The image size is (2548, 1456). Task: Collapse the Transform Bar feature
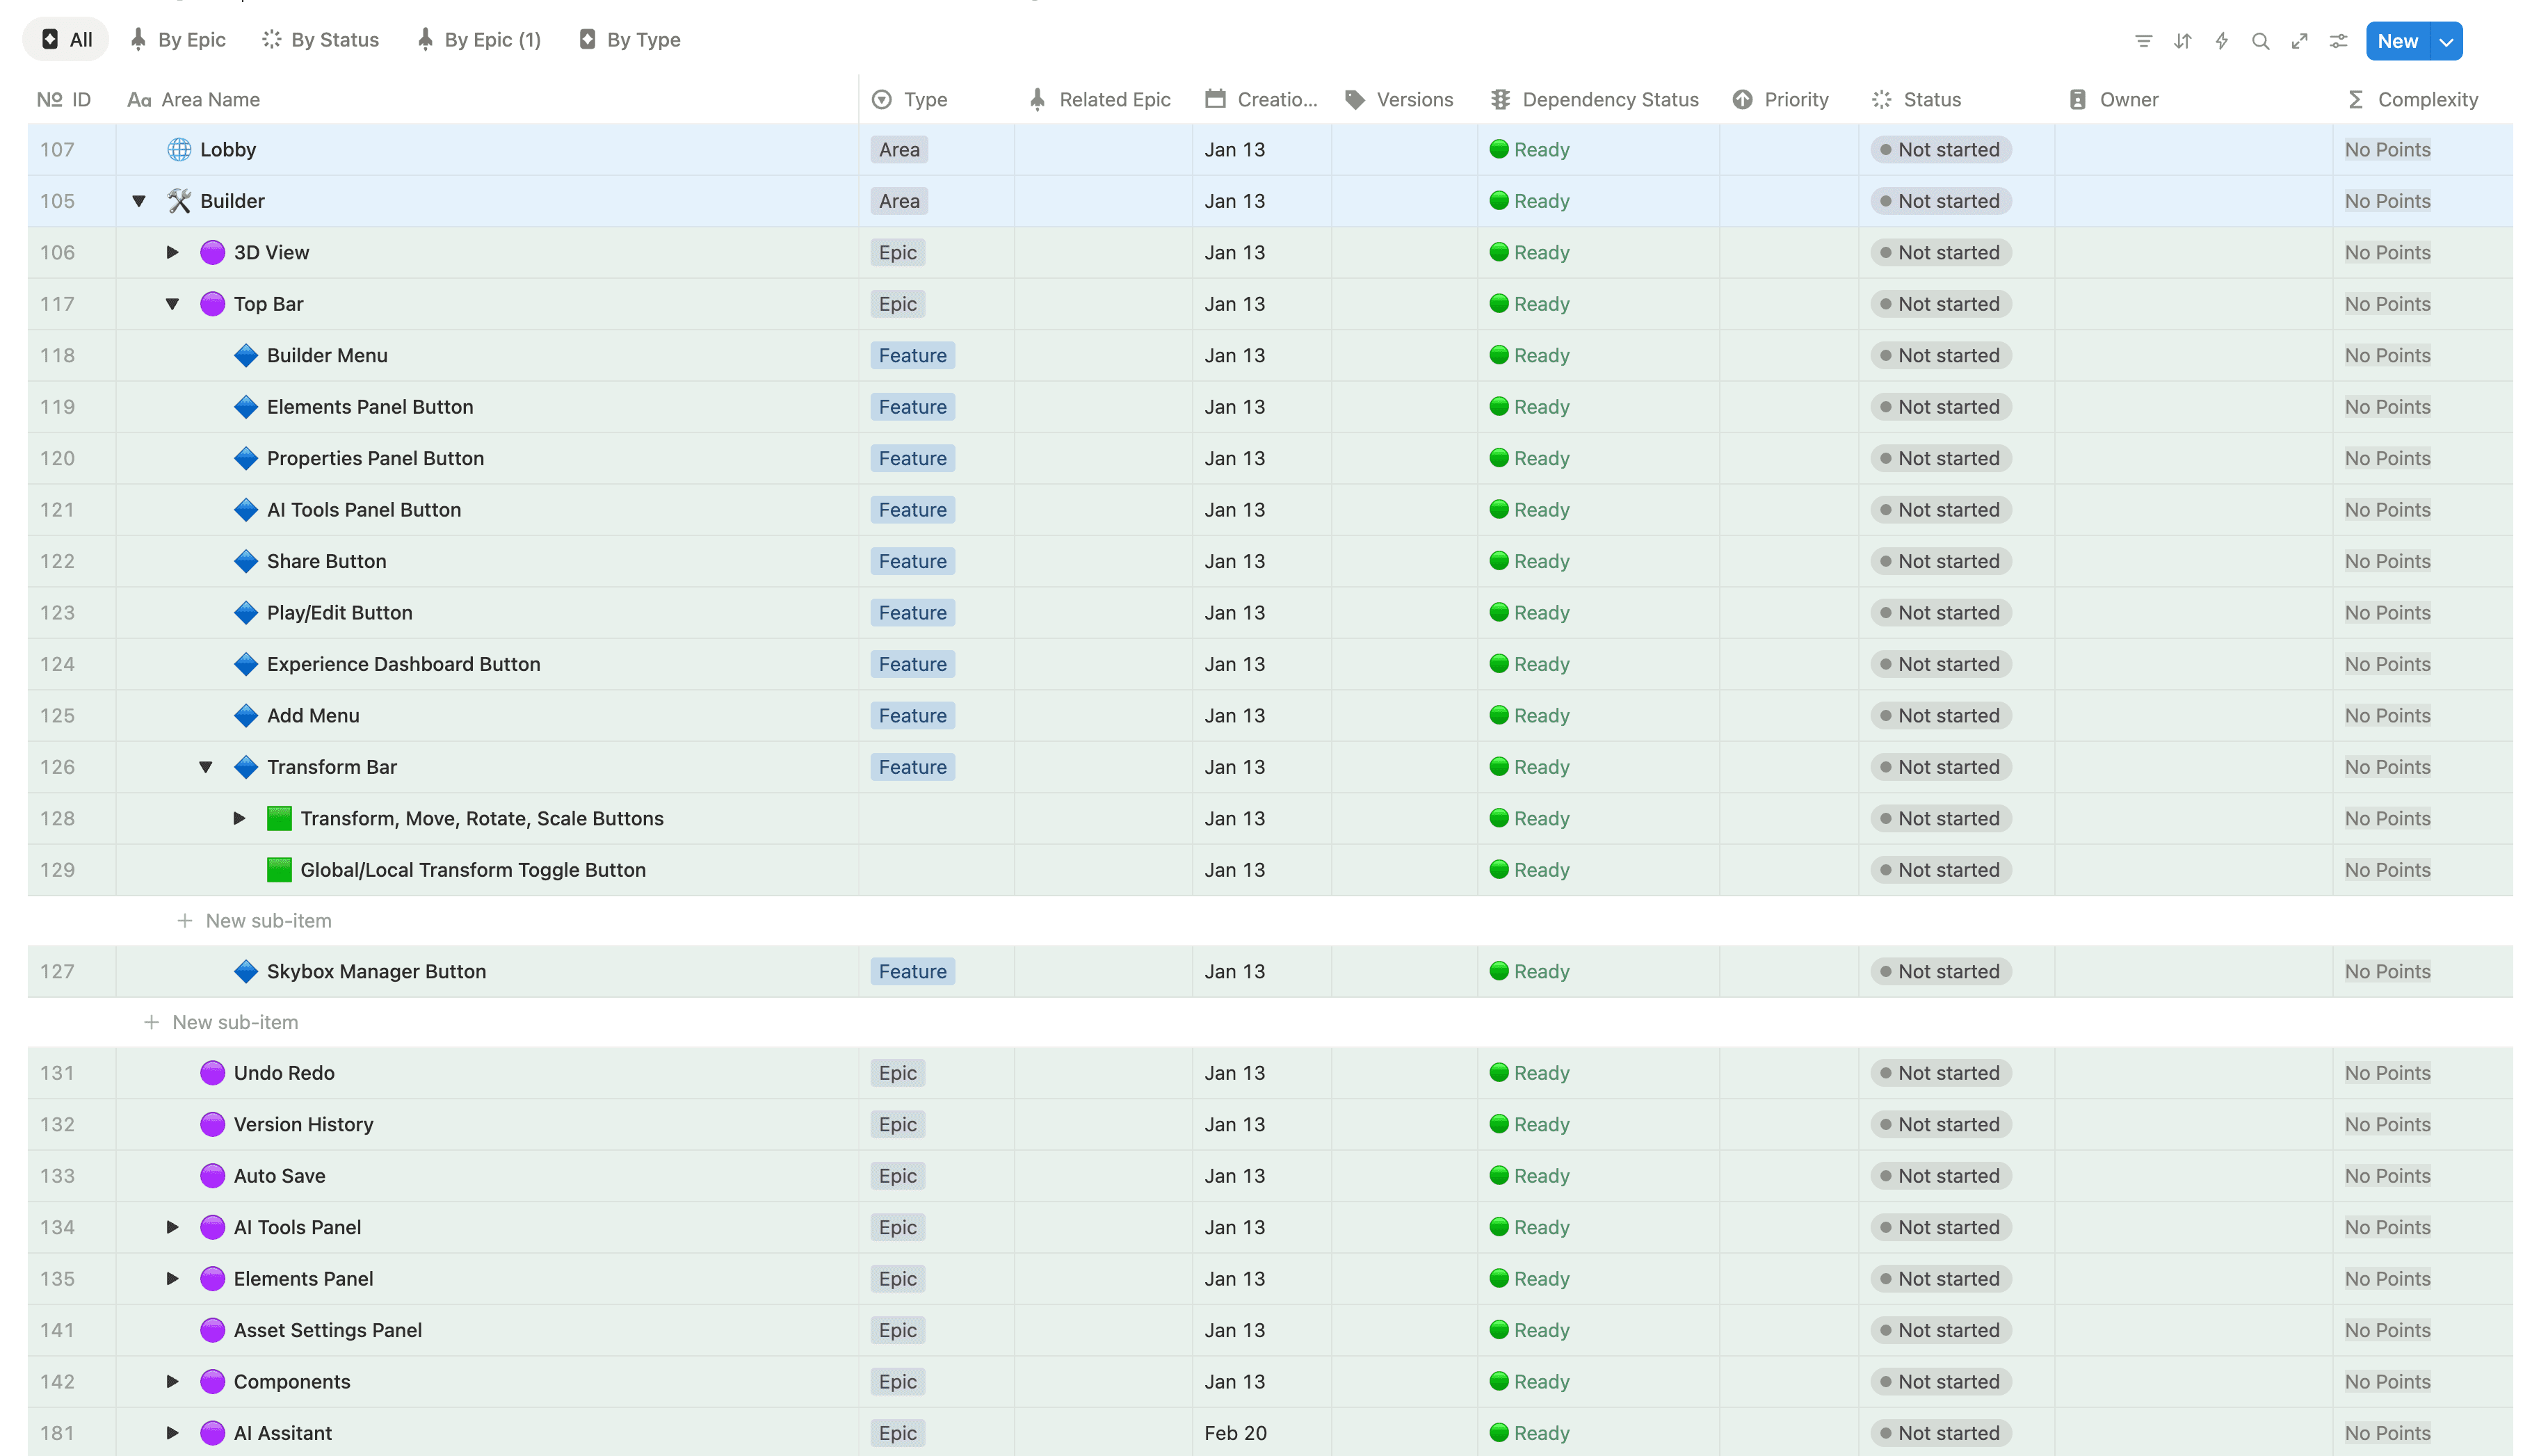pos(206,767)
